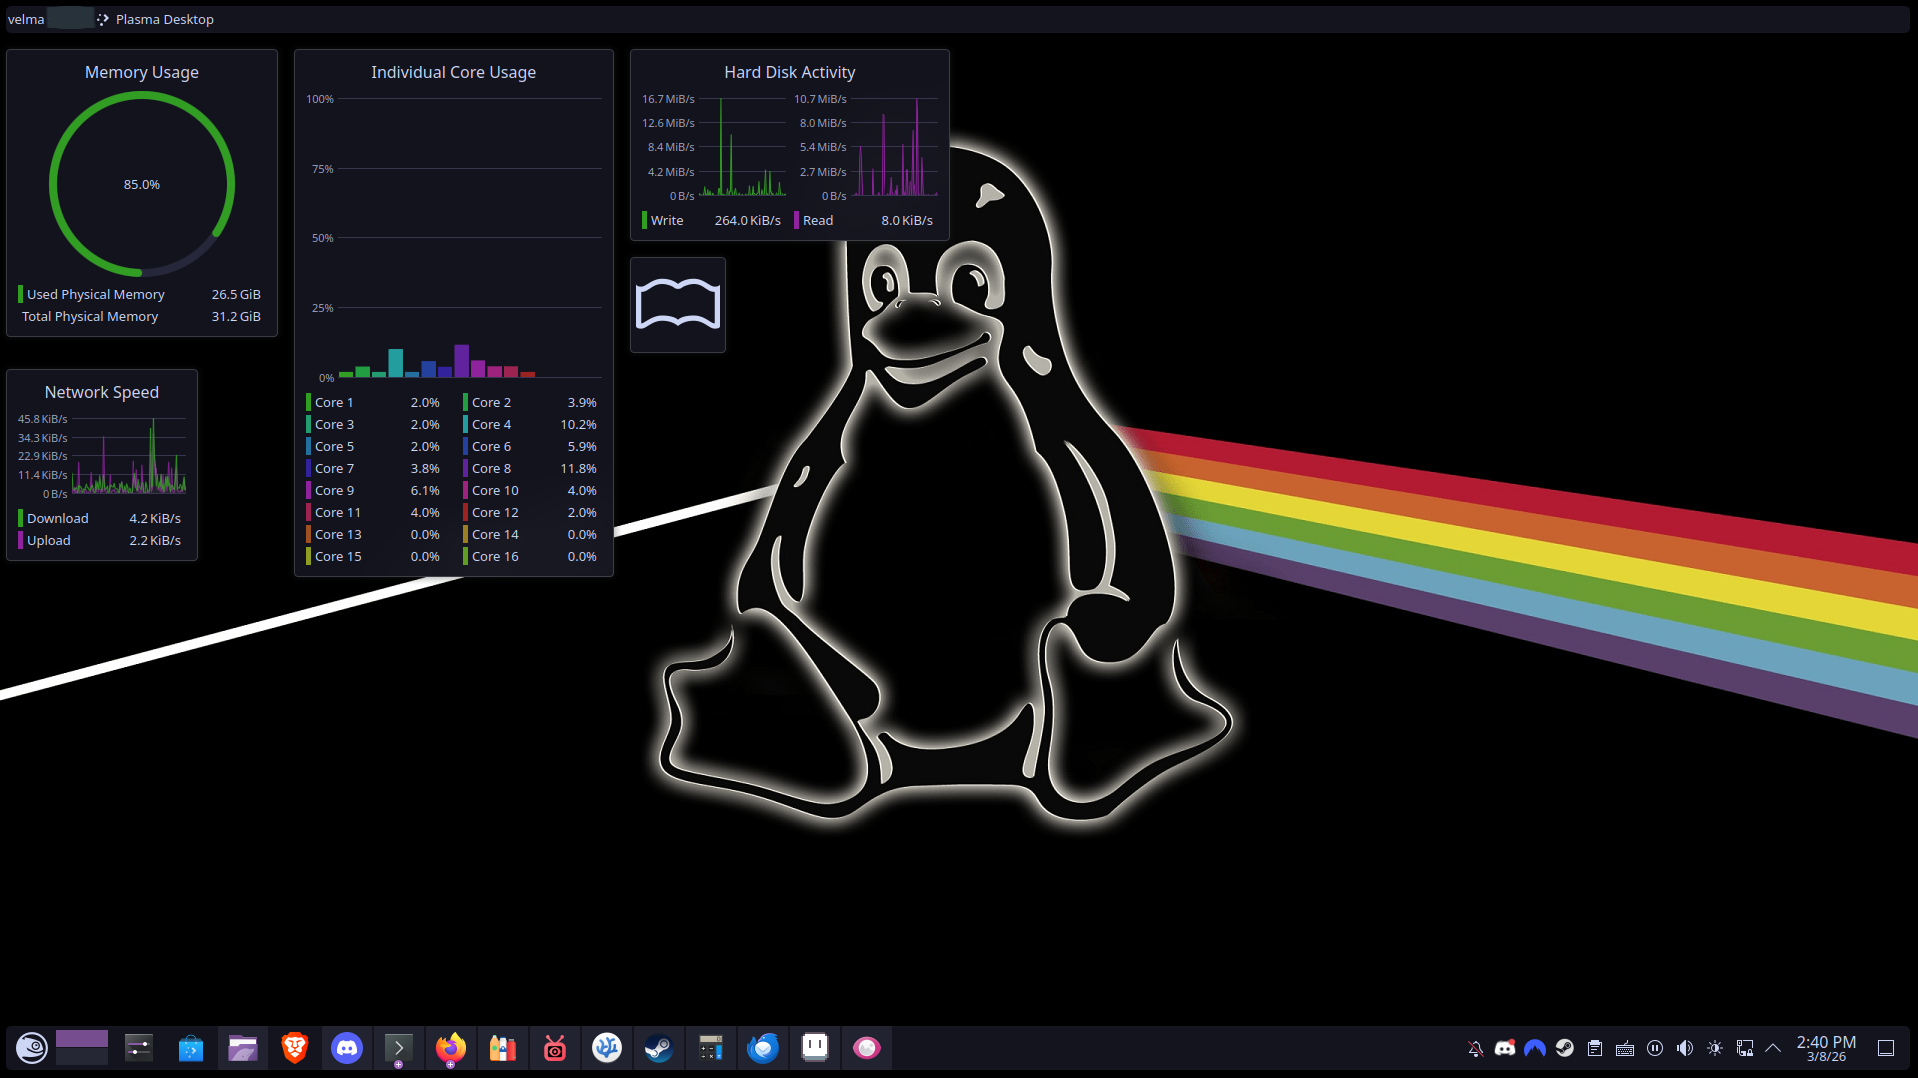
Task: Open the folder view book widget
Action: click(678, 304)
